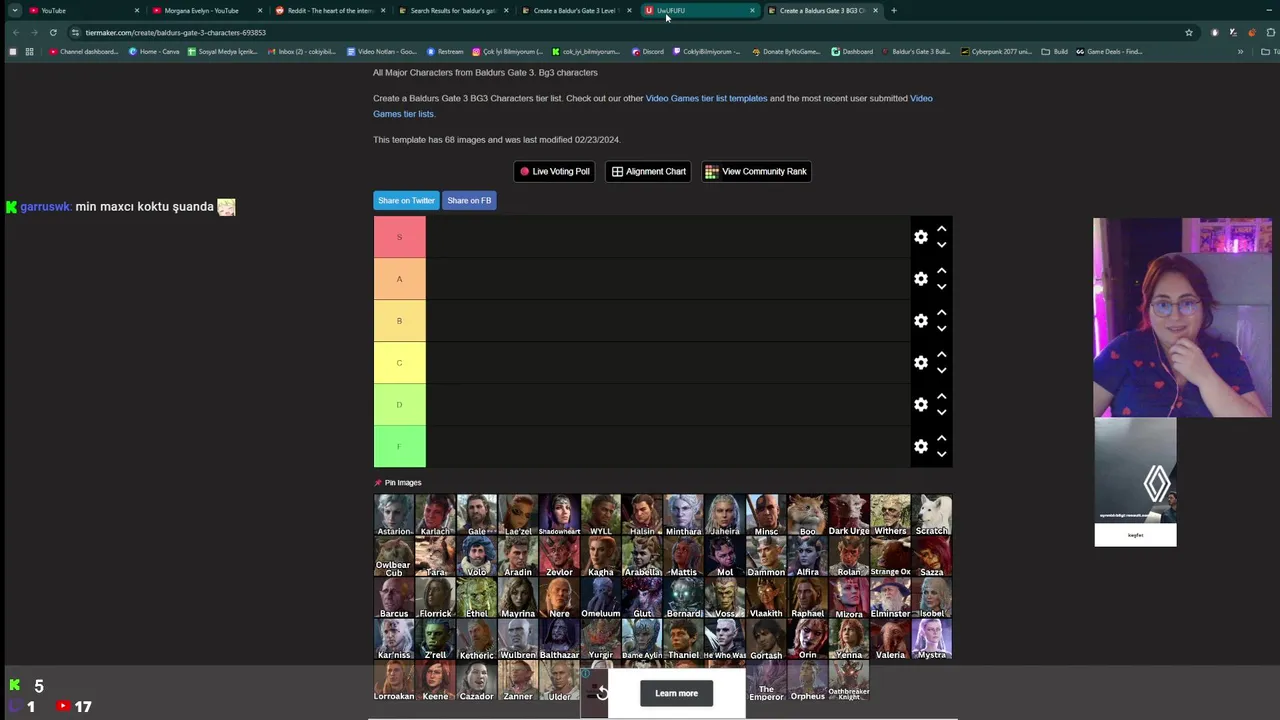Screen dimensions: 1280x720
Task: Select the Raphael character image
Action: tap(807, 598)
